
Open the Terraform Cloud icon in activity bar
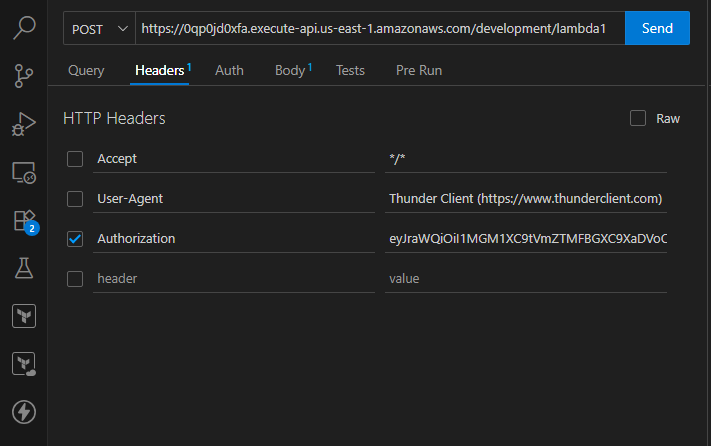24,364
